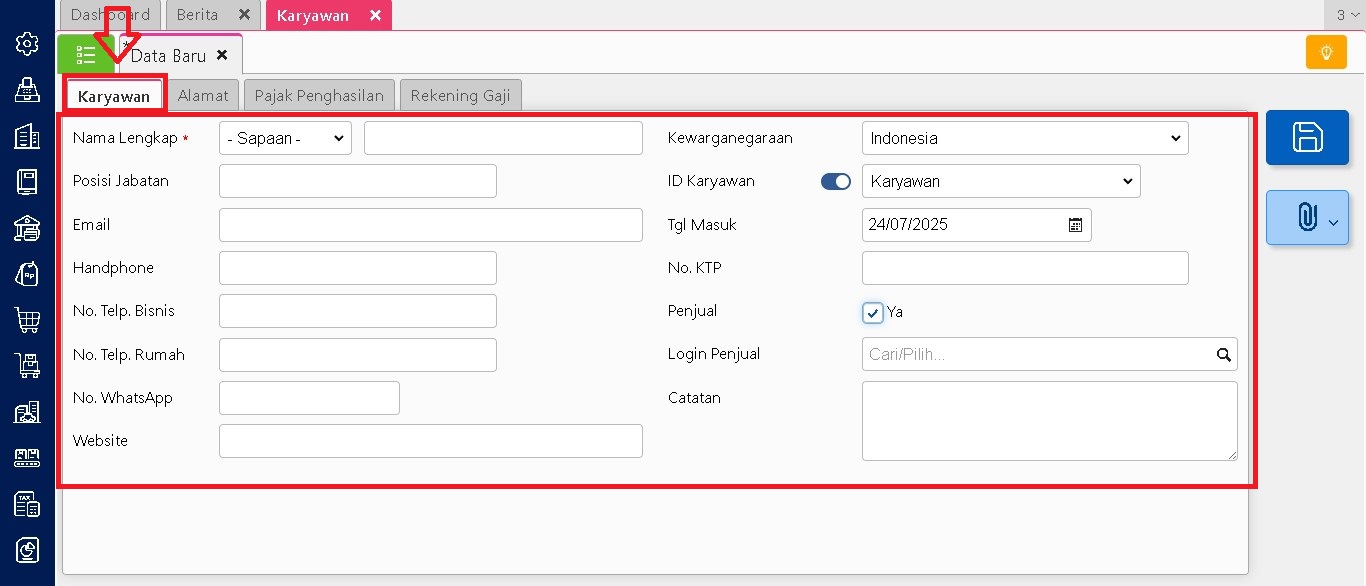Uncheck the Penjual Ya checkbox
1366x586 pixels.
[873, 312]
